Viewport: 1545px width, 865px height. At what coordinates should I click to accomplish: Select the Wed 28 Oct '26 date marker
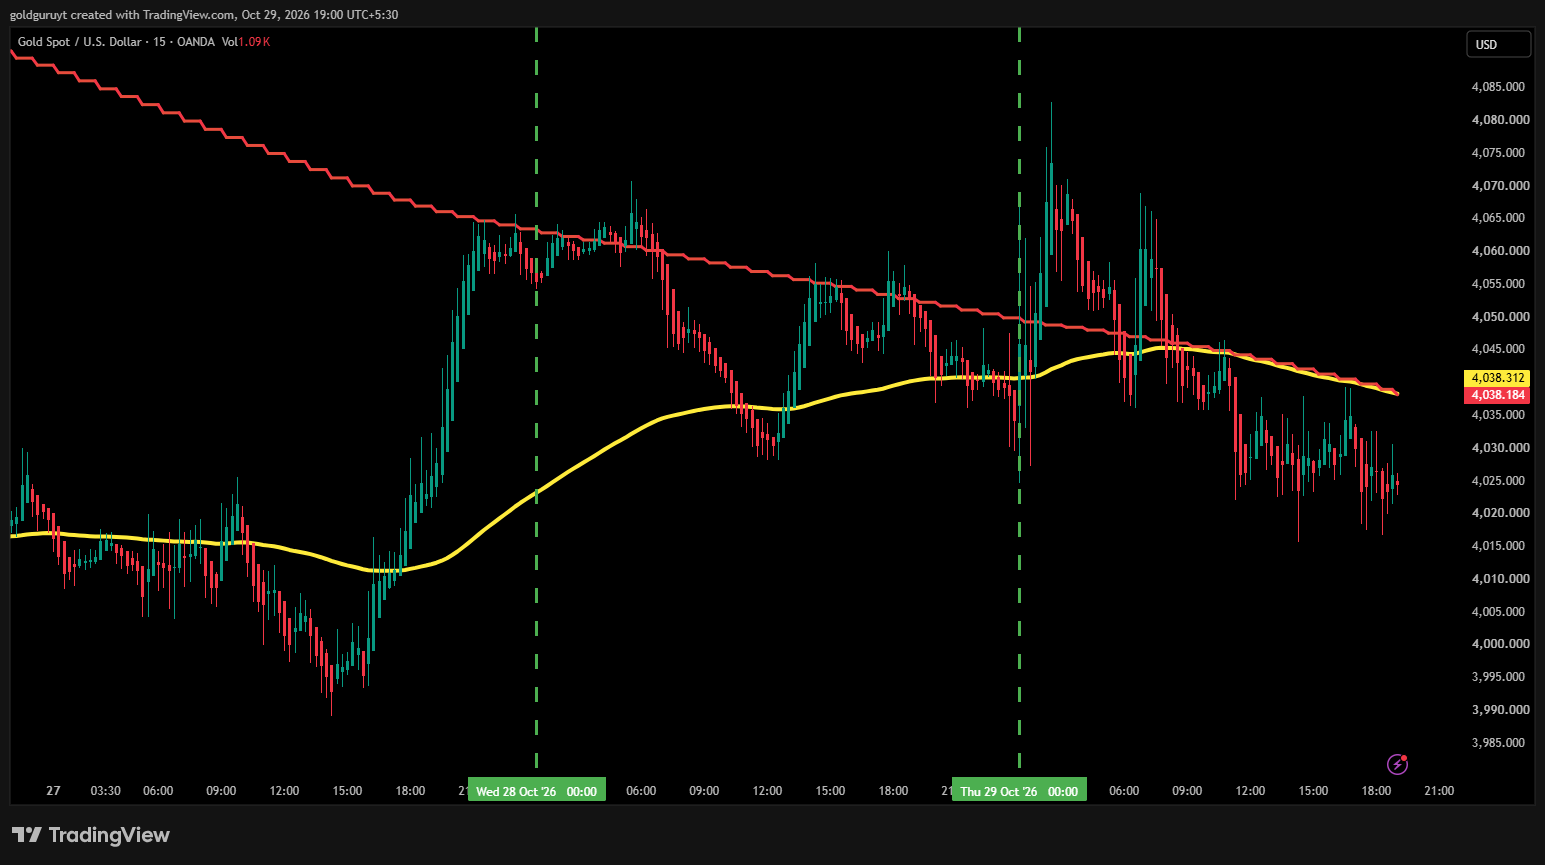point(537,791)
